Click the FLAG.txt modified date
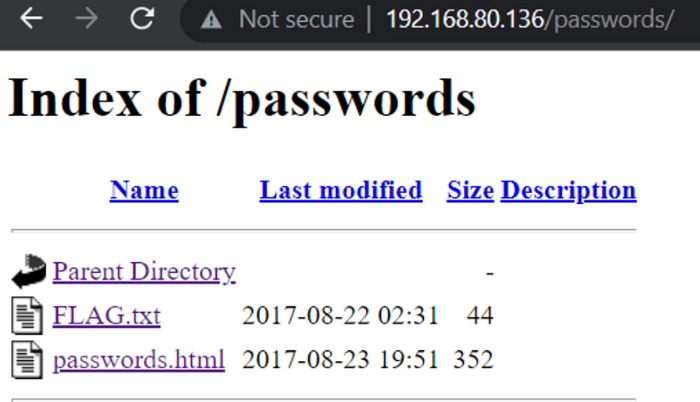 pyautogui.click(x=340, y=316)
